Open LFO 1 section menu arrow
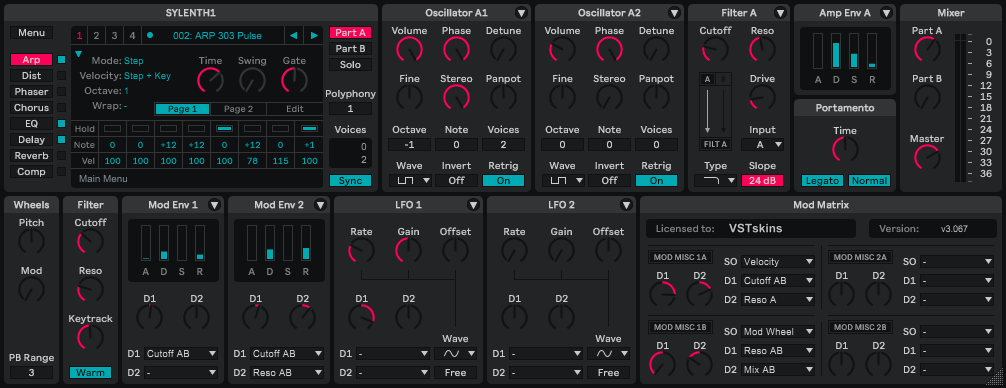1006x388 pixels. pyautogui.click(x=473, y=205)
